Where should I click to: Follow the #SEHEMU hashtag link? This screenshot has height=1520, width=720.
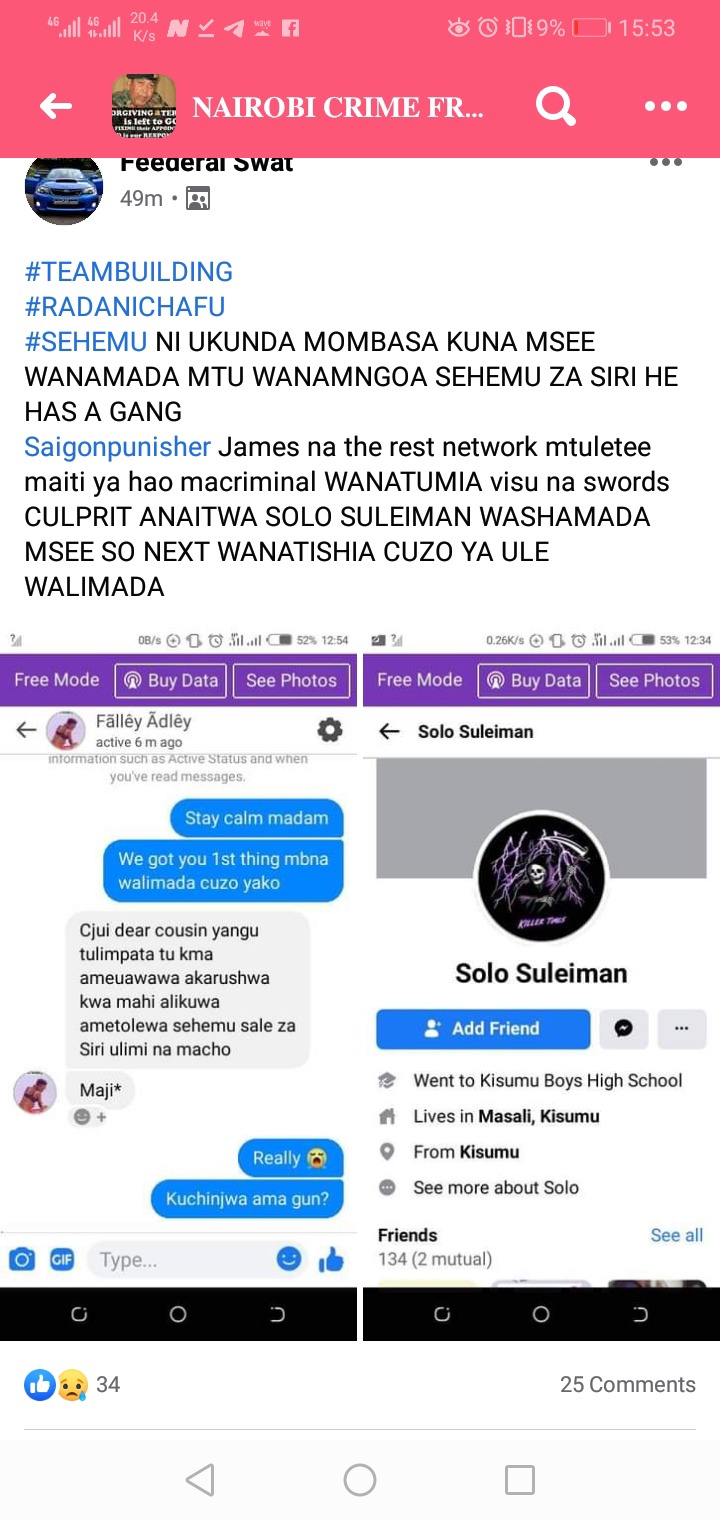pyautogui.click(x=86, y=342)
